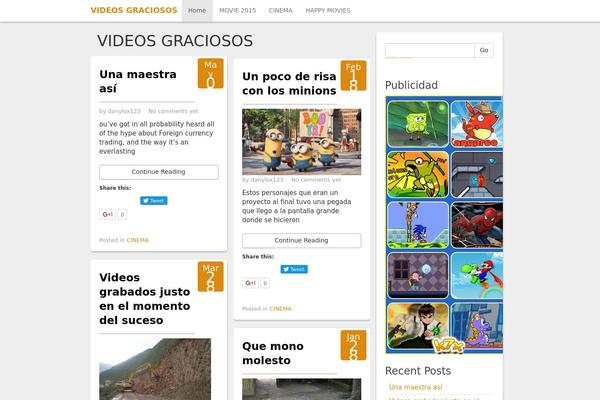Click the Mar 28 date badge
Image resolution: width=600 pixels, height=400 pixels.
pyautogui.click(x=210, y=276)
